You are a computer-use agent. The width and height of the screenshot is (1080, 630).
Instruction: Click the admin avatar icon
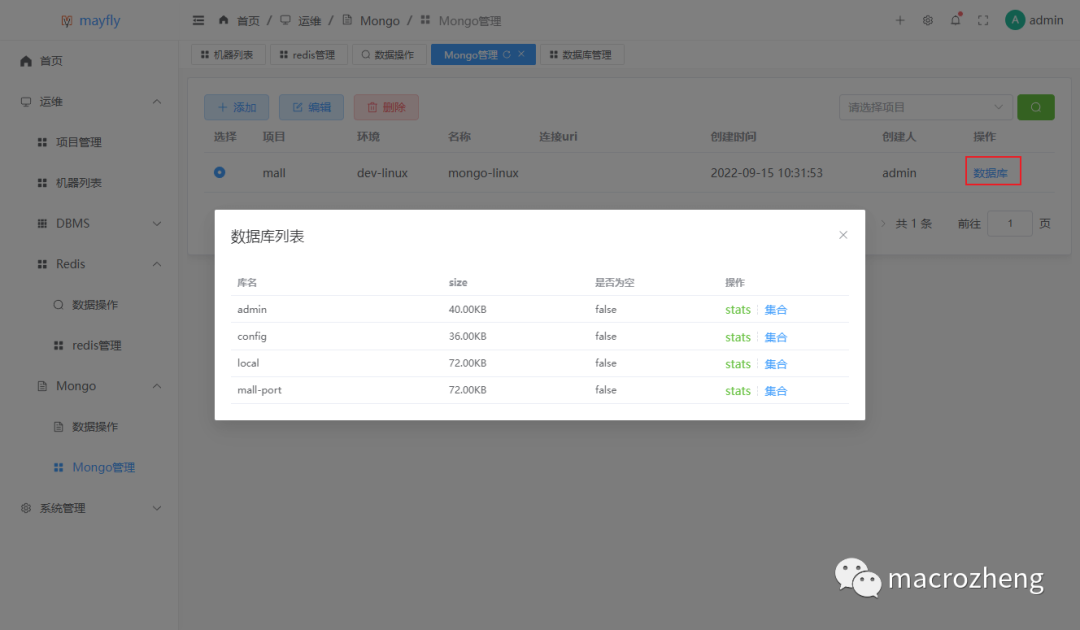(x=1013, y=19)
